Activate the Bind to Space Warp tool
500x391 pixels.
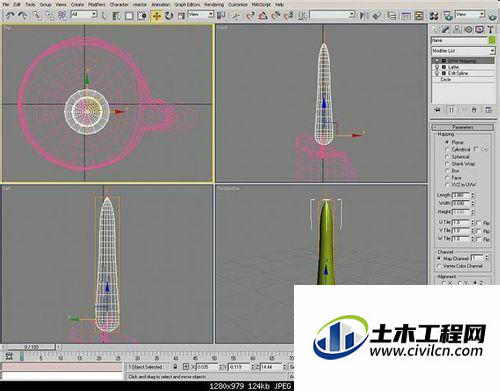[x=62, y=15]
